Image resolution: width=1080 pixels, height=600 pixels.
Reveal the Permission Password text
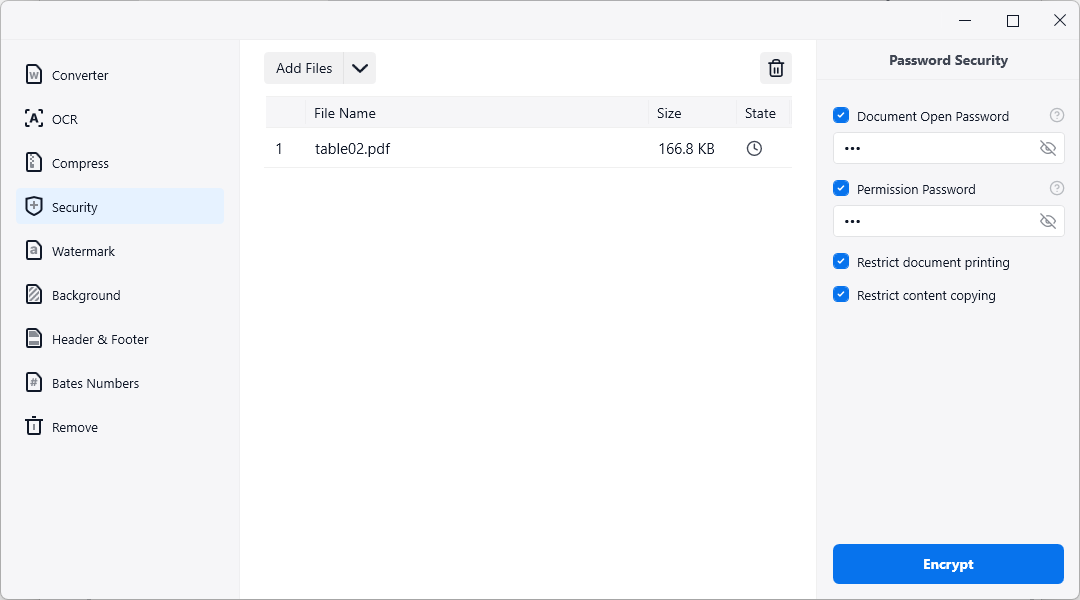[x=1047, y=221]
